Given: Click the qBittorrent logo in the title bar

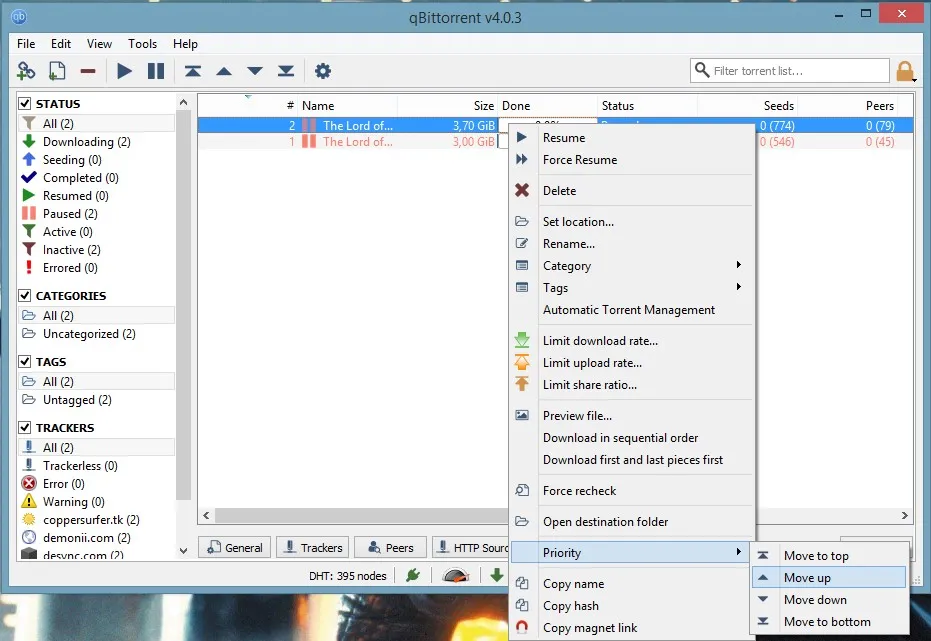Looking at the screenshot, I should [x=19, y=17].
